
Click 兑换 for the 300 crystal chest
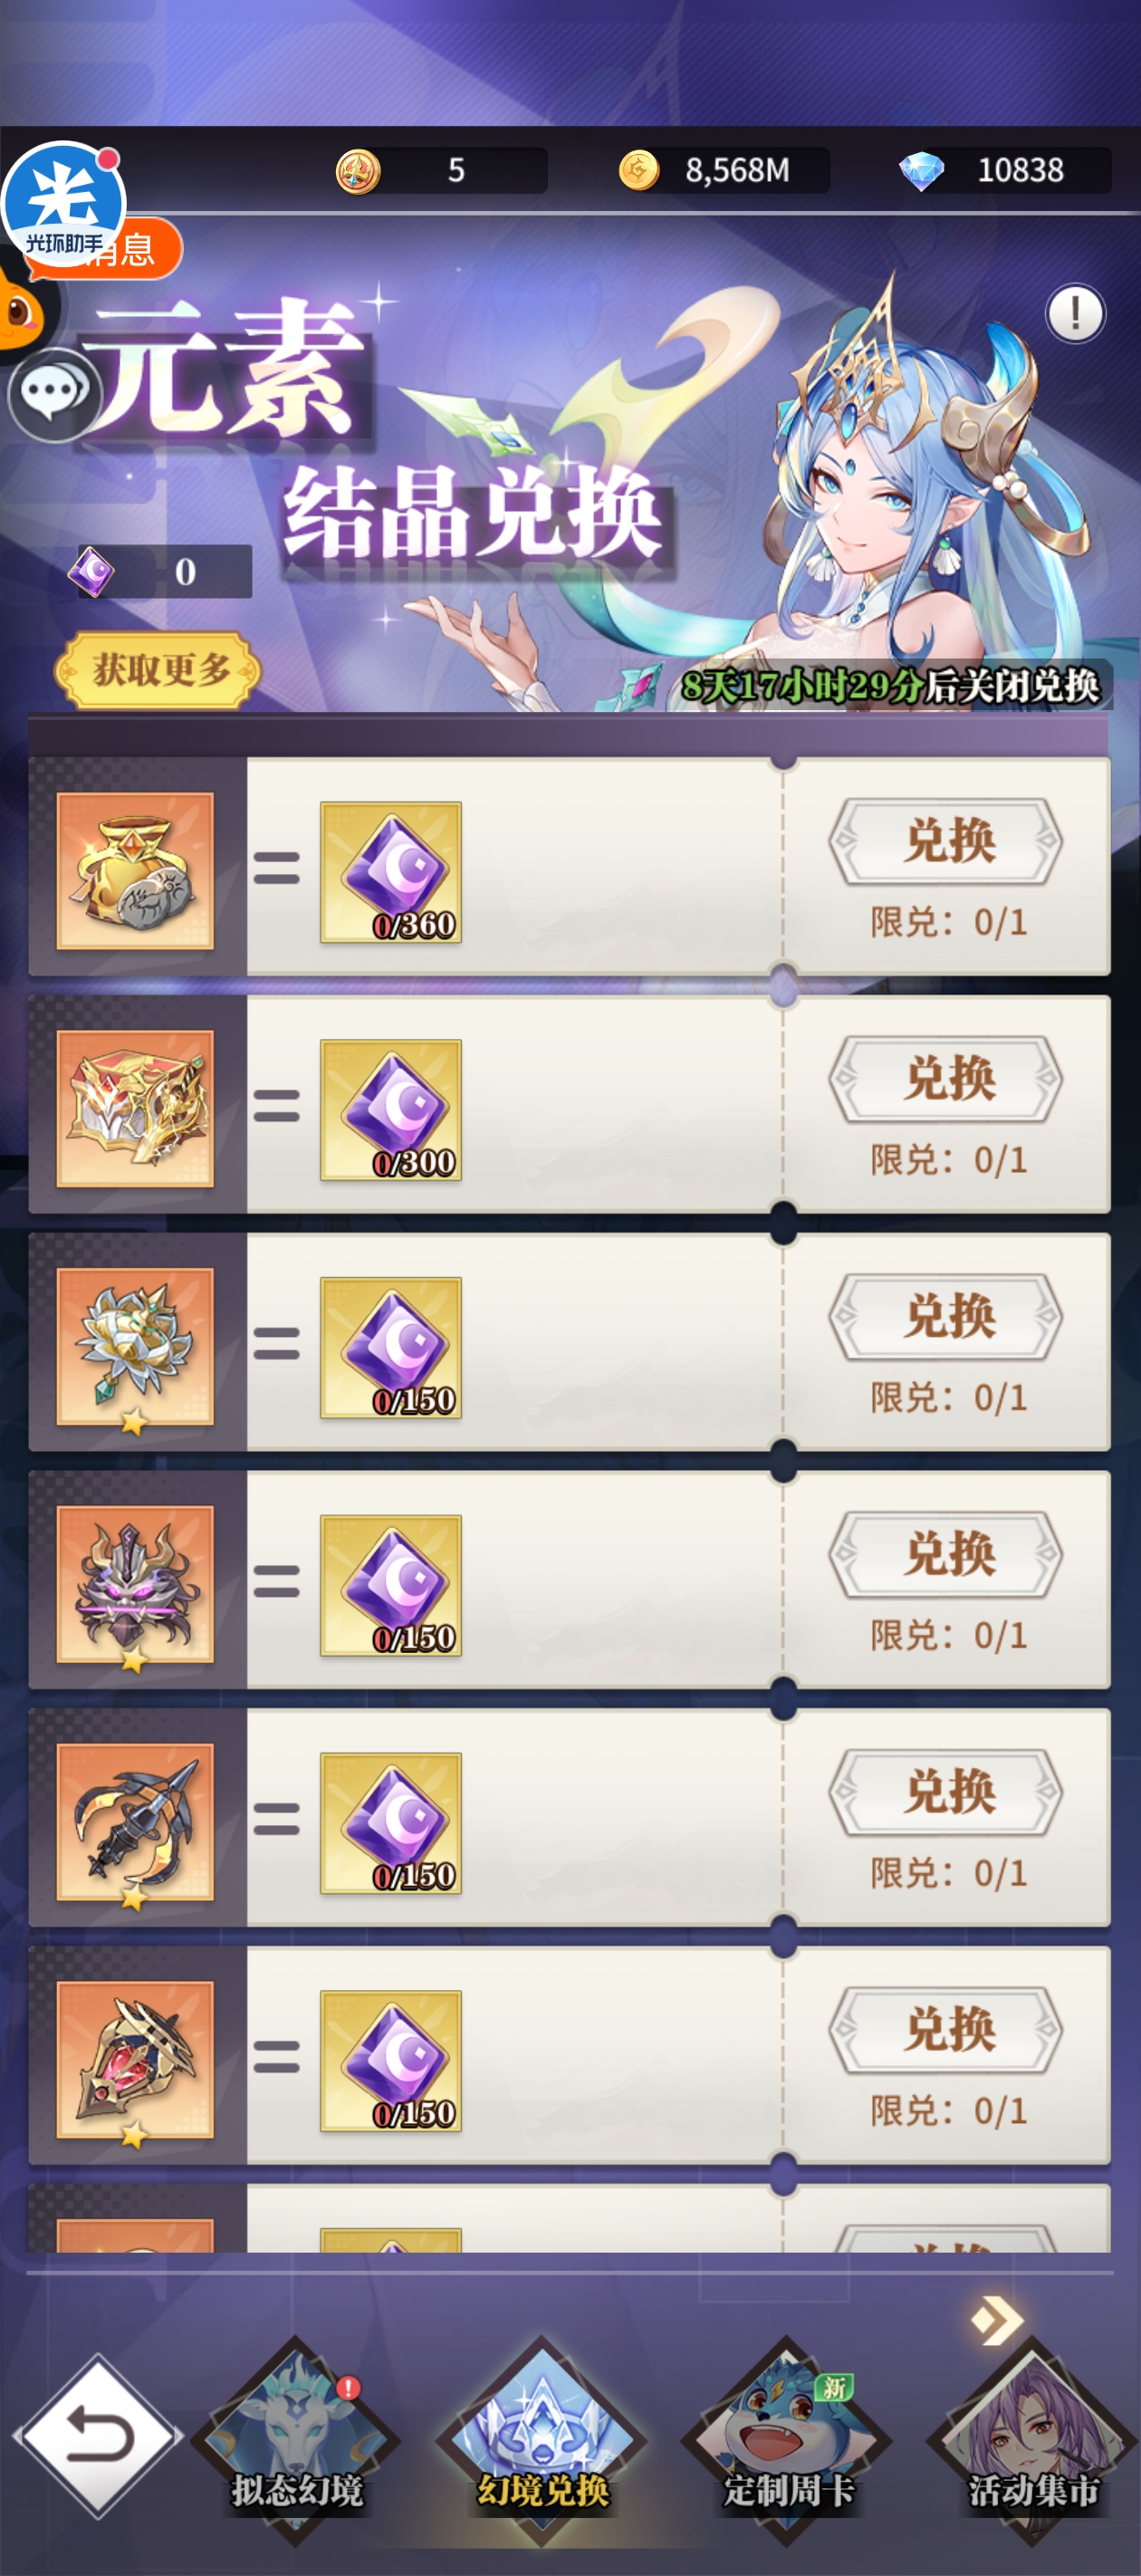[x=946, y=1080]
